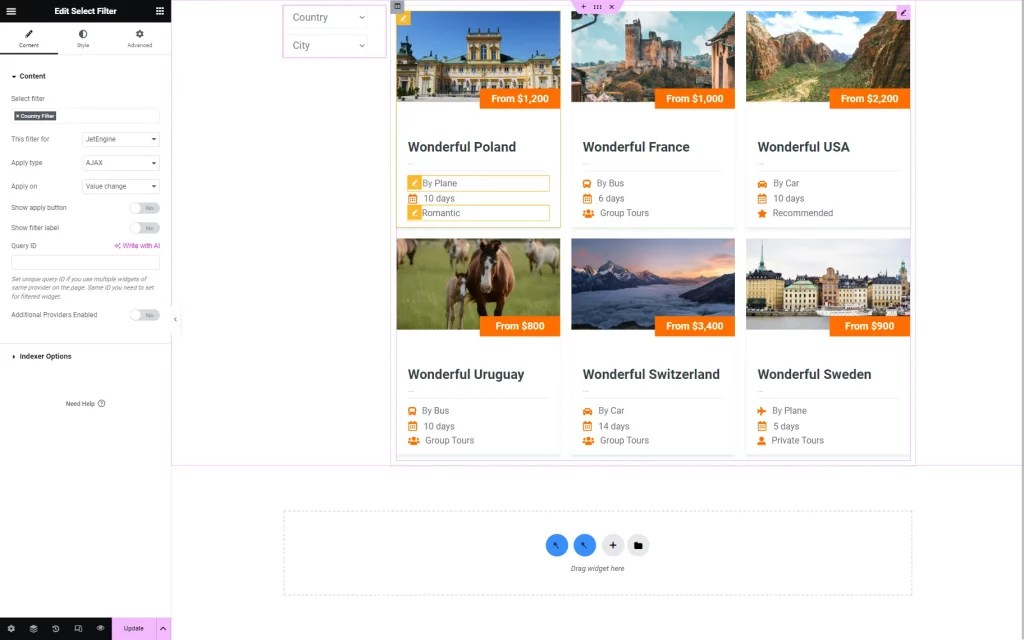
Task: Click the preview changes eye icon
Action: [x=101, y=628]
